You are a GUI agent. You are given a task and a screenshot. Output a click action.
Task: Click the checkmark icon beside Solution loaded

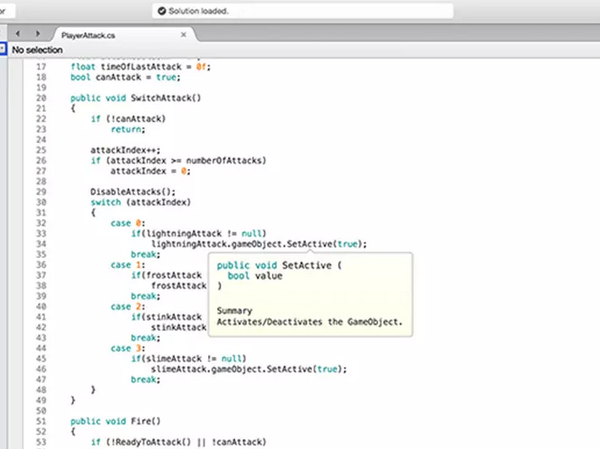162,11
